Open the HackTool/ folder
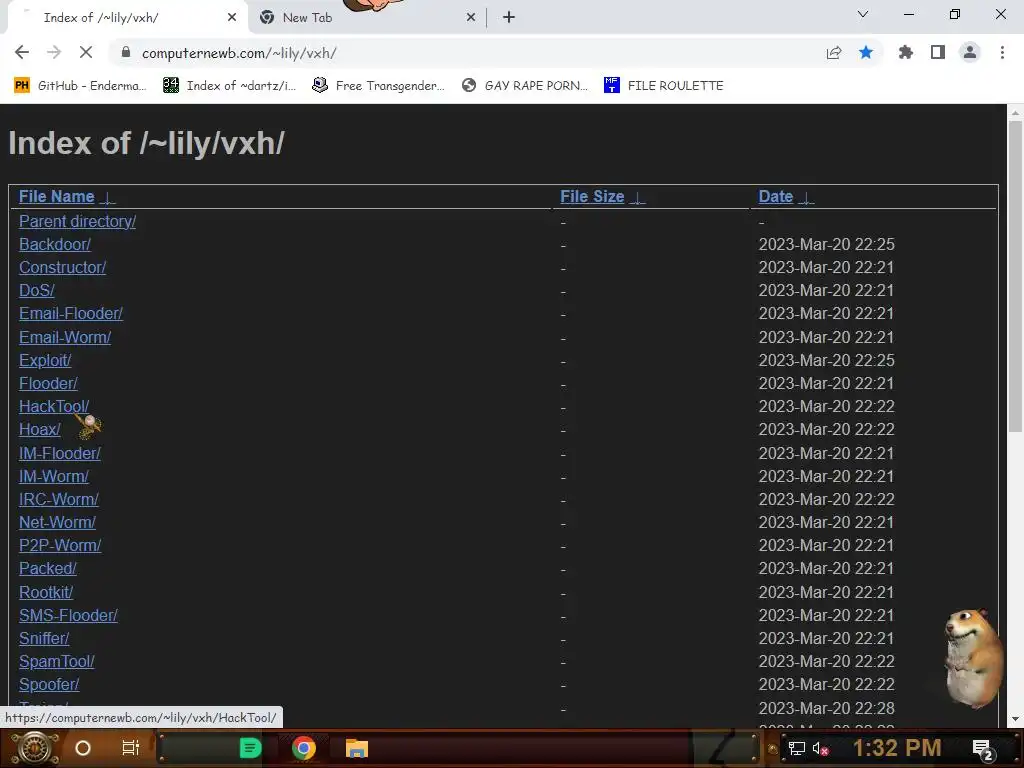 click(54, 406)
